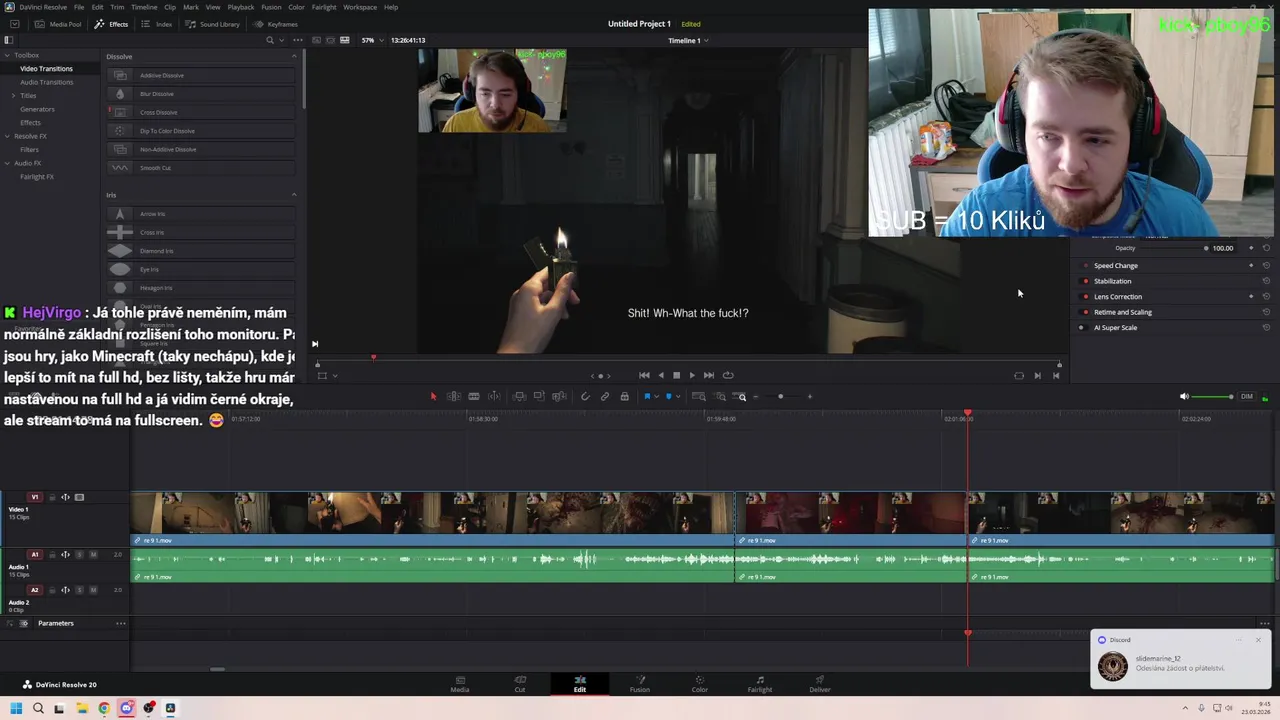The height and width of the screenshot is (720, 1280).
Task: Activate the Trim Edit Mode tool
Action: tap(453, 396)
